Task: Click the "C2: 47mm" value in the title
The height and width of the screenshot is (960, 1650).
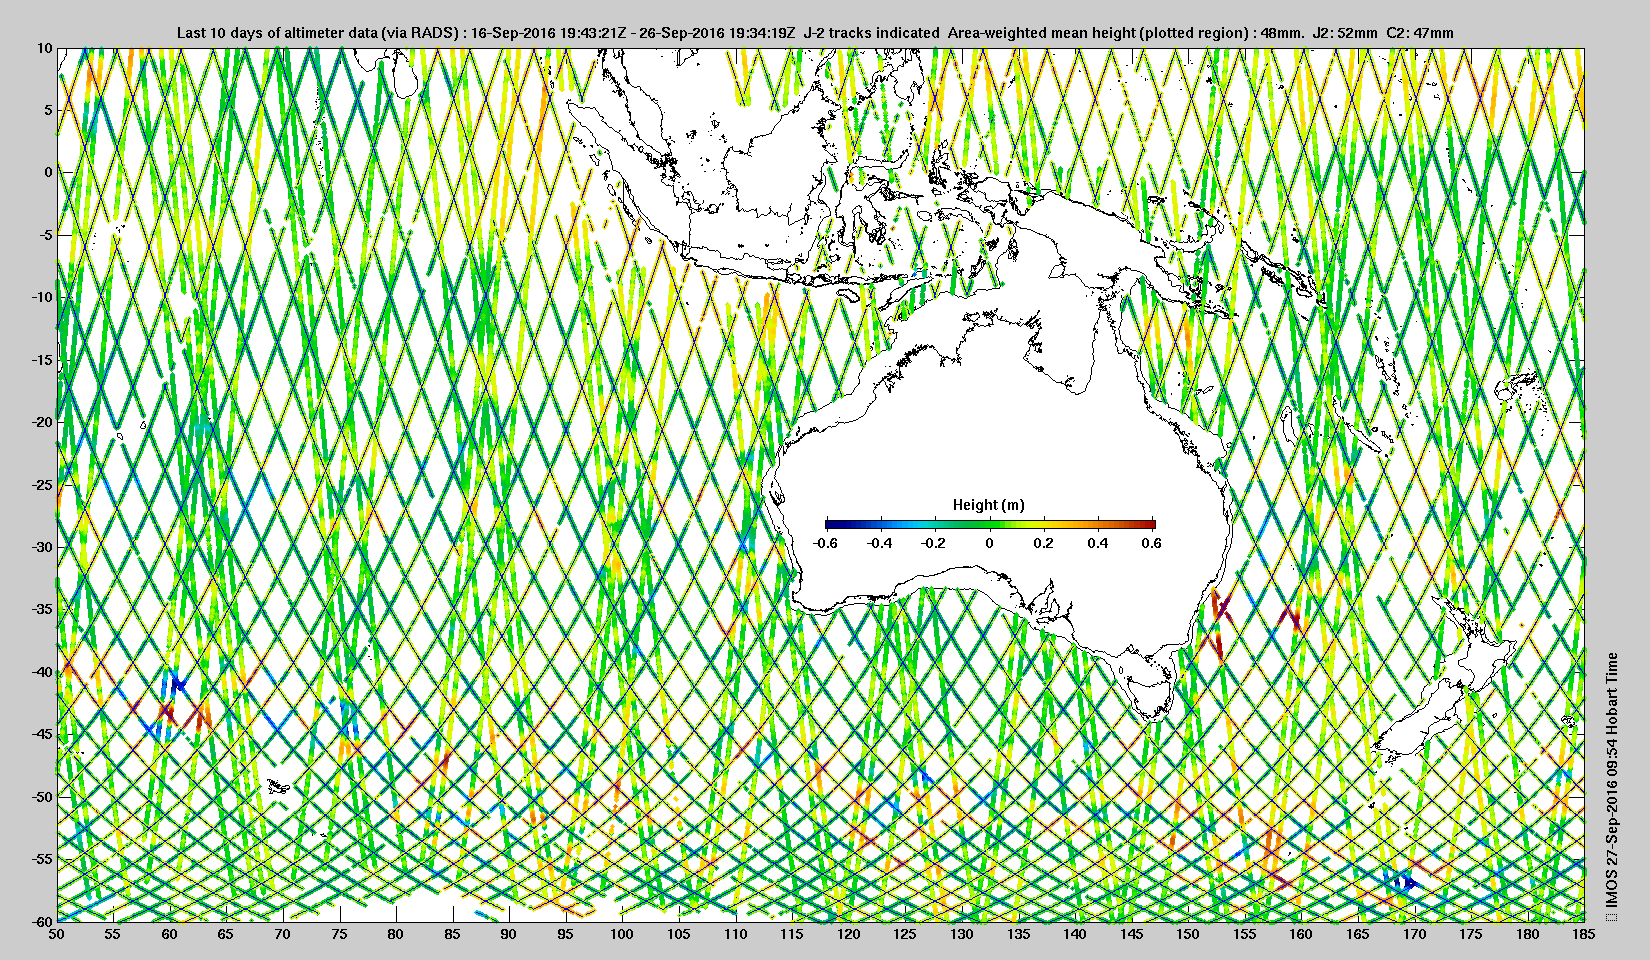Action: click(1420, 33)
